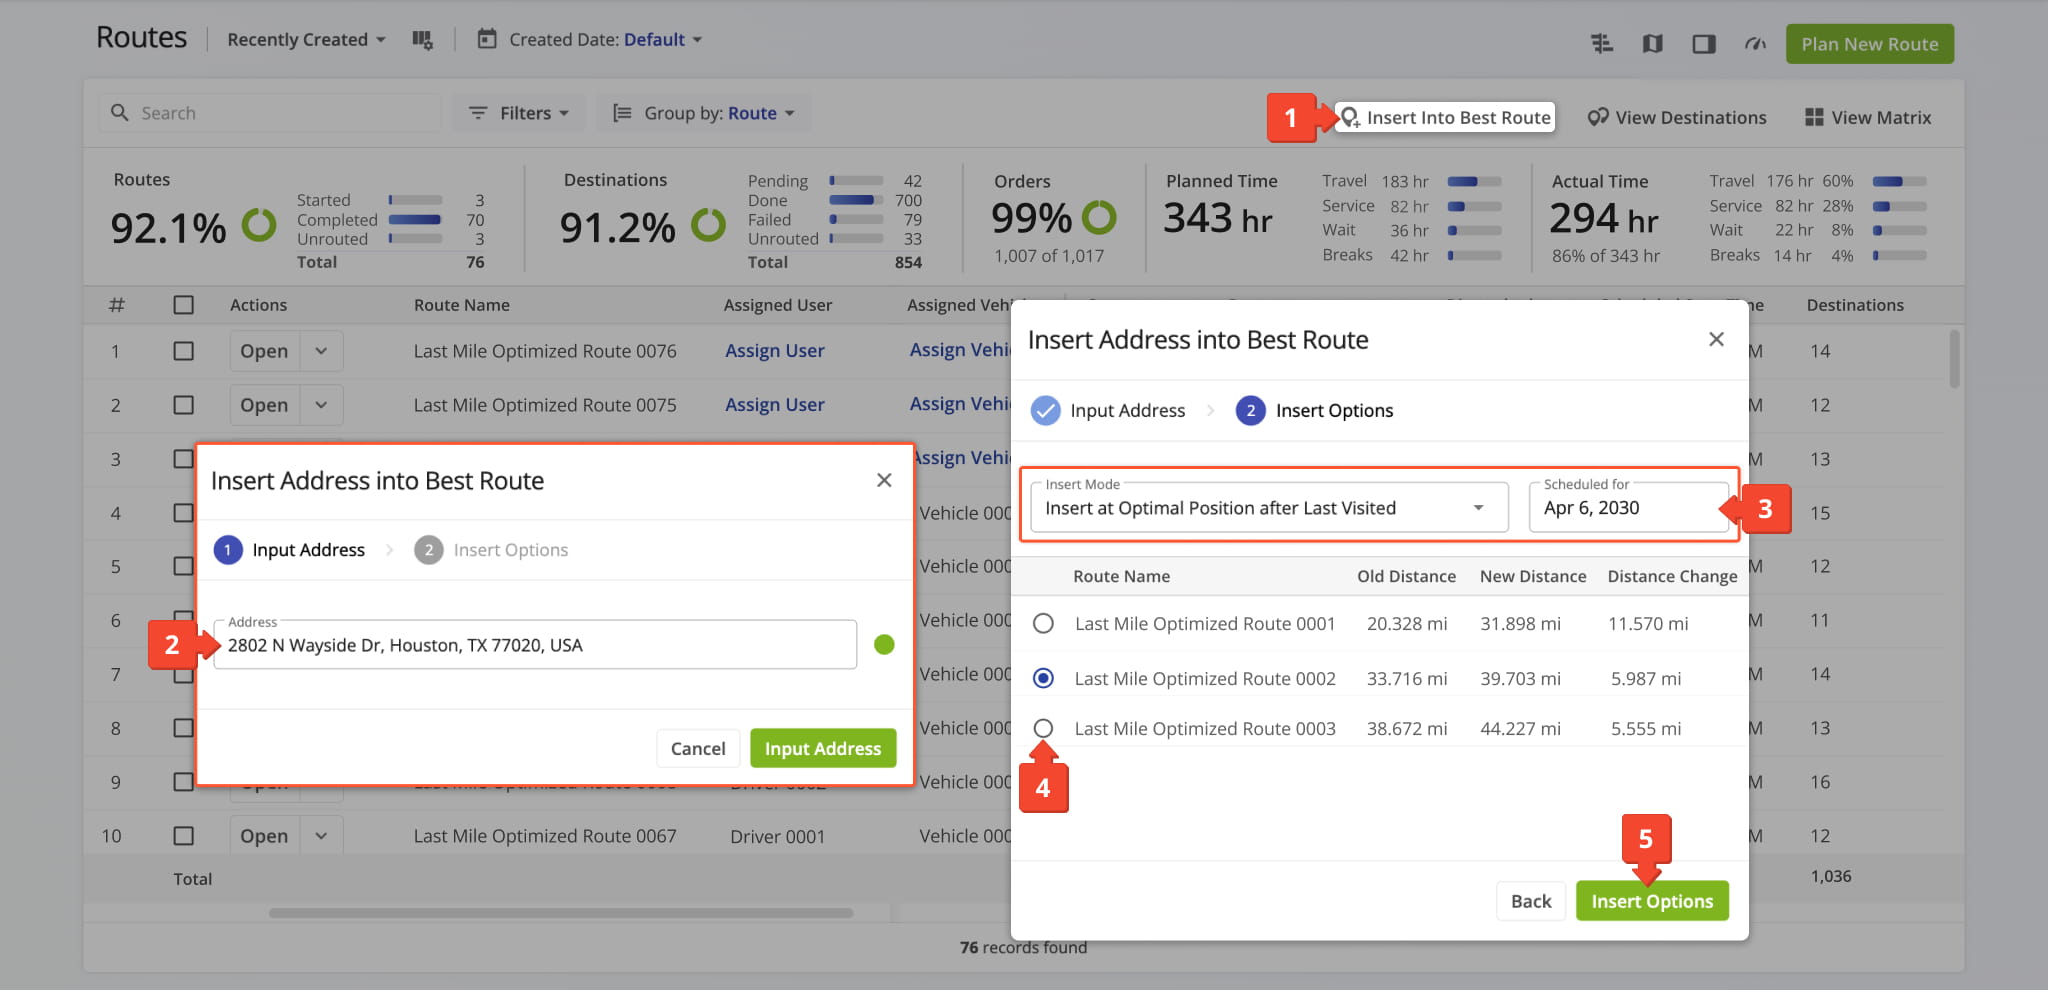Sort by Distance Change column
The height and width of the screenshot is (990, 2048).
click(1672, 576)
